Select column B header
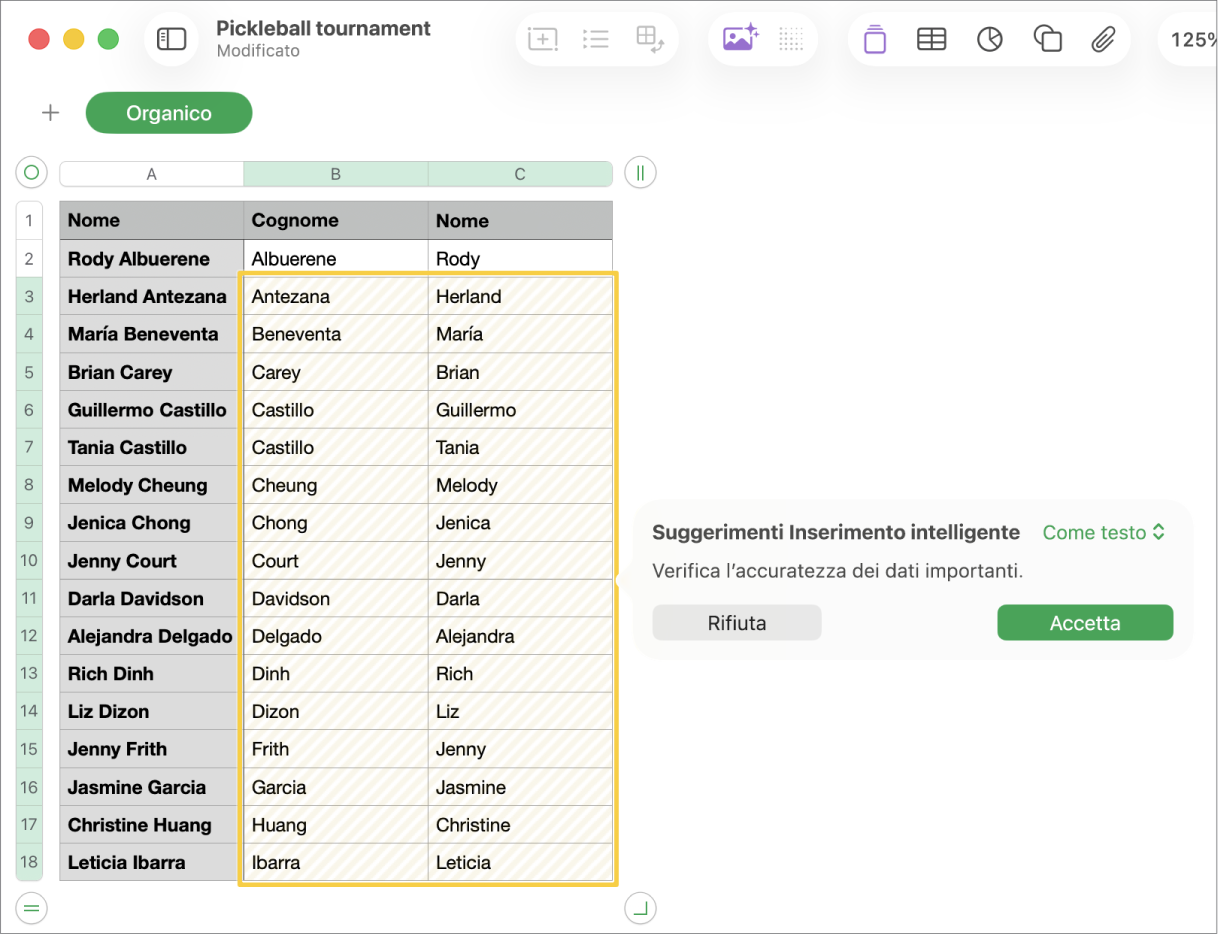The height and width of the screenshot is (934, 1218). coord(336,174)
